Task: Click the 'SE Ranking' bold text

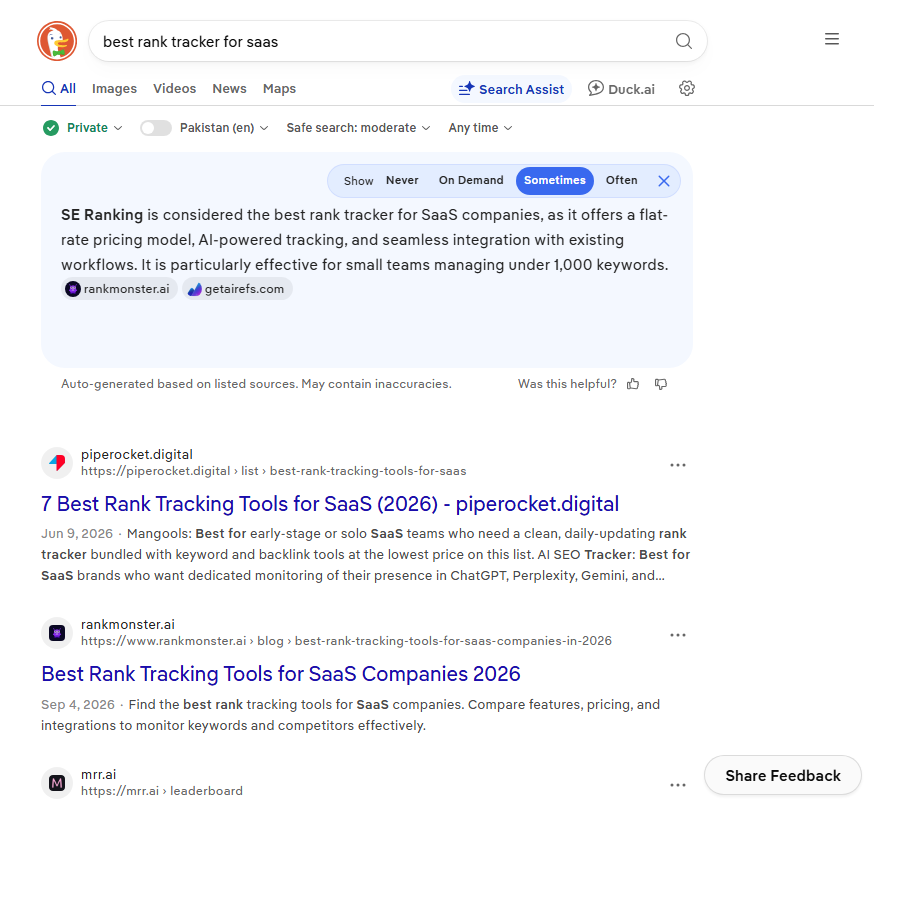Action: (102, 215)
